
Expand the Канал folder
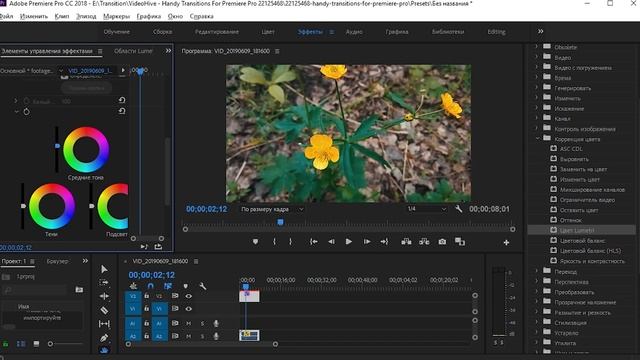click(537, 118)
